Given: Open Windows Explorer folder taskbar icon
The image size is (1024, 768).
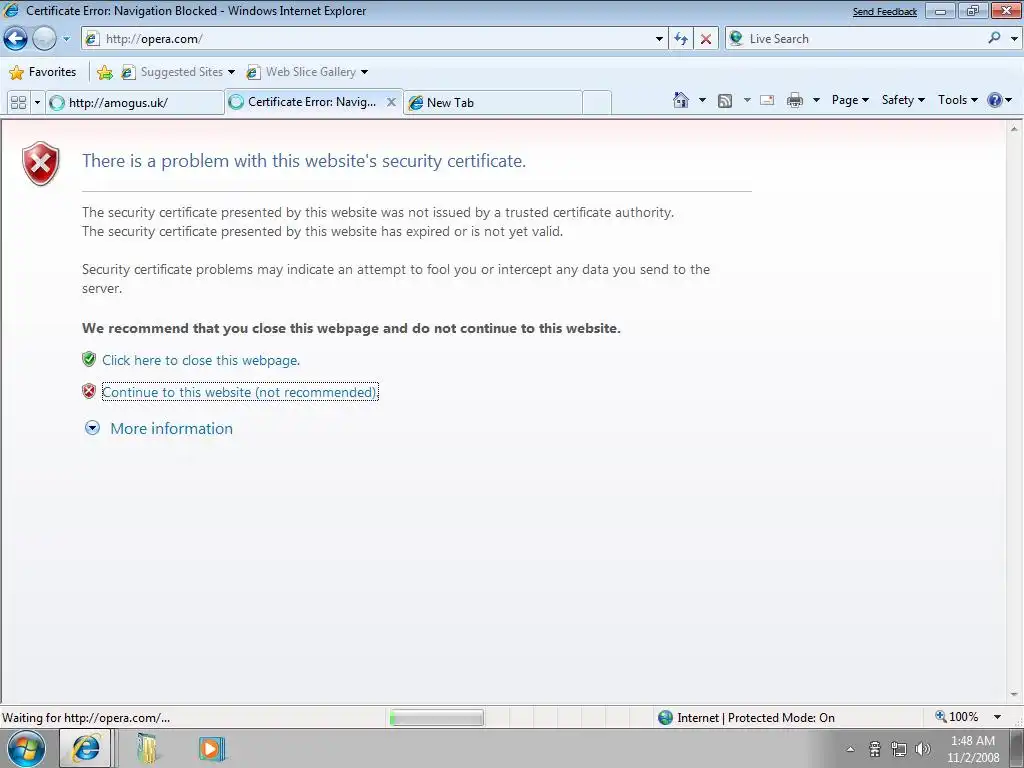Looking at the screenshot, I should click(148, 748).
